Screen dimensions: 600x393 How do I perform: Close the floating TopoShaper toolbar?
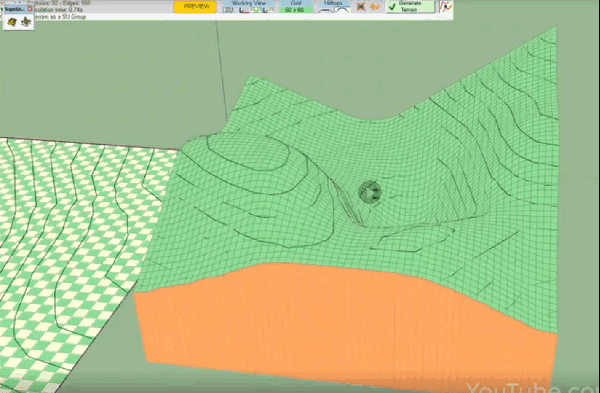click(30, 8)
